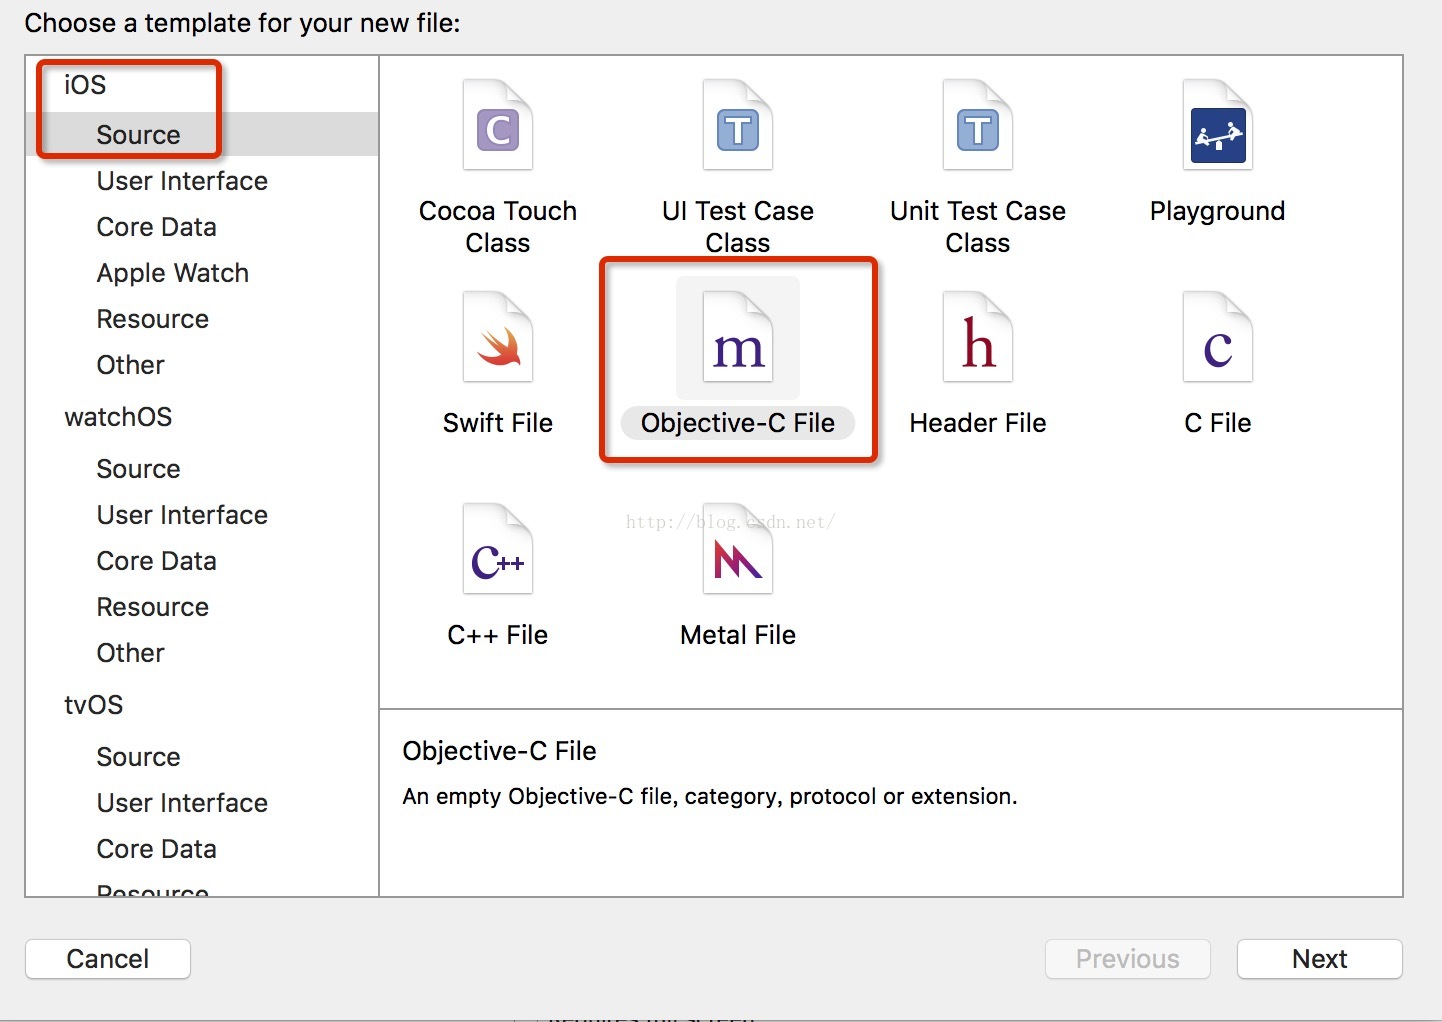Image resolution: width=1442 pixels, height=1022 pixels.
Task: Click the Cancel button
Action: (108, 959)
